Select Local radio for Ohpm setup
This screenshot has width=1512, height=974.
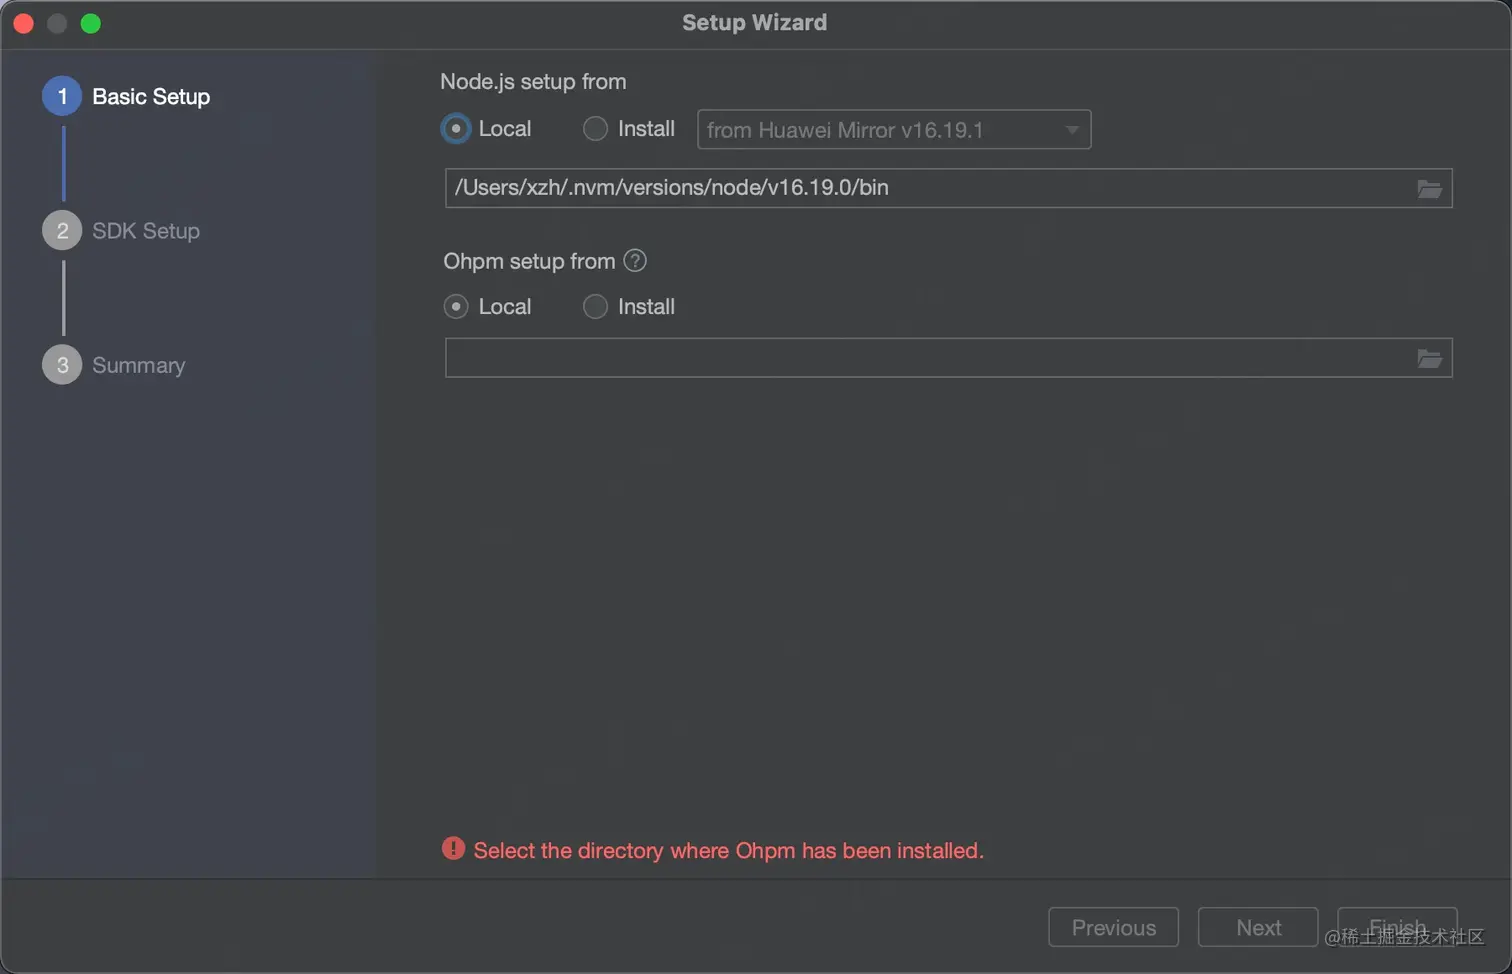click(x=456, y=307)
